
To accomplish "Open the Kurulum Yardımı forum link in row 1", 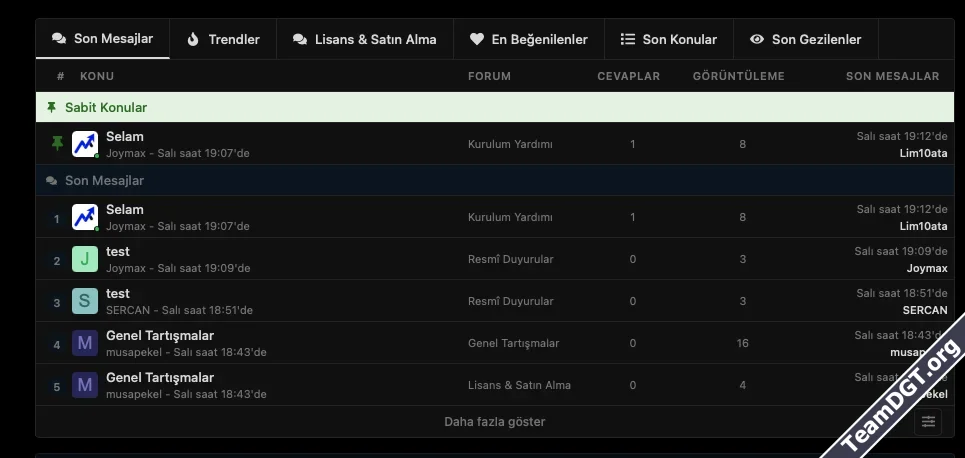I will [510, 217].
